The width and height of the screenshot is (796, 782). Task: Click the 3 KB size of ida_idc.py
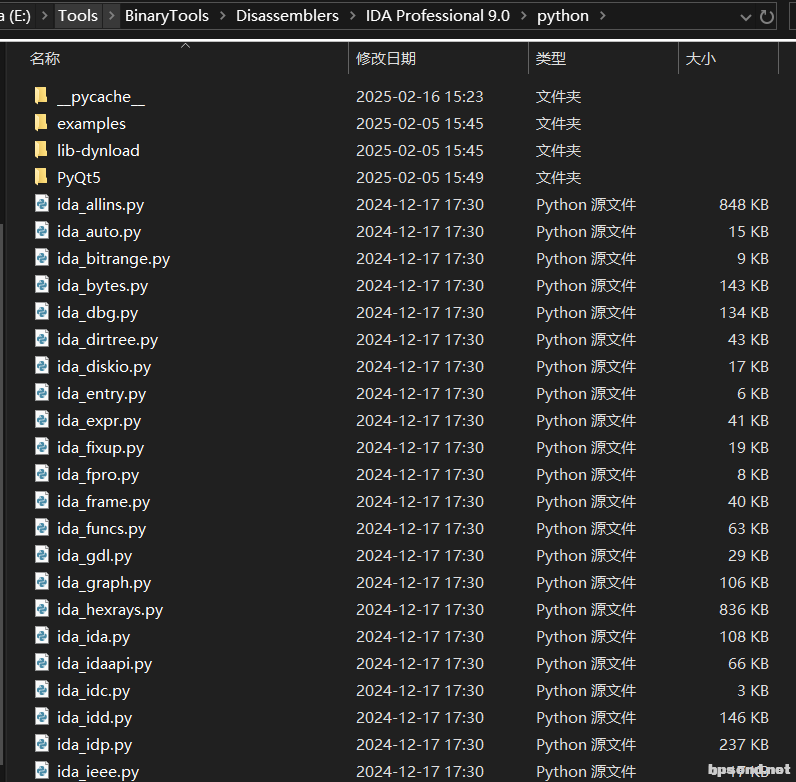point(752,691)
